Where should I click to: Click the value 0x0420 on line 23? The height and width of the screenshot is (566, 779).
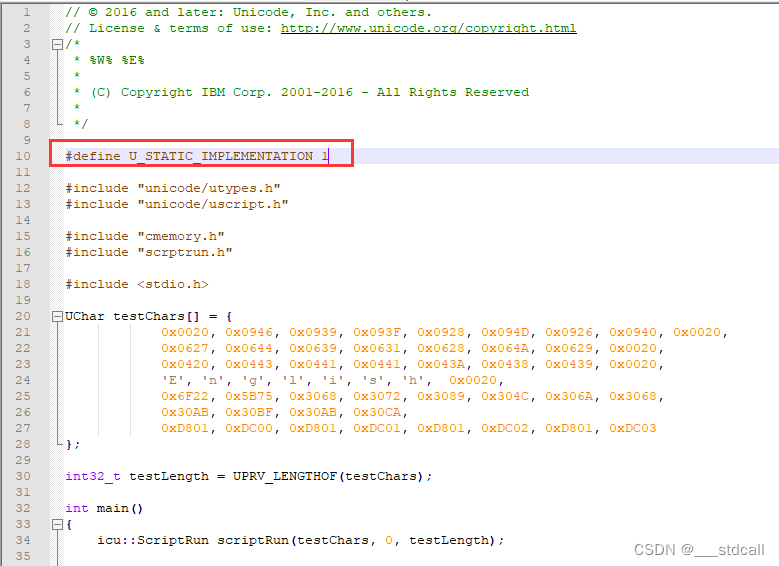click(x=185, y=364)
